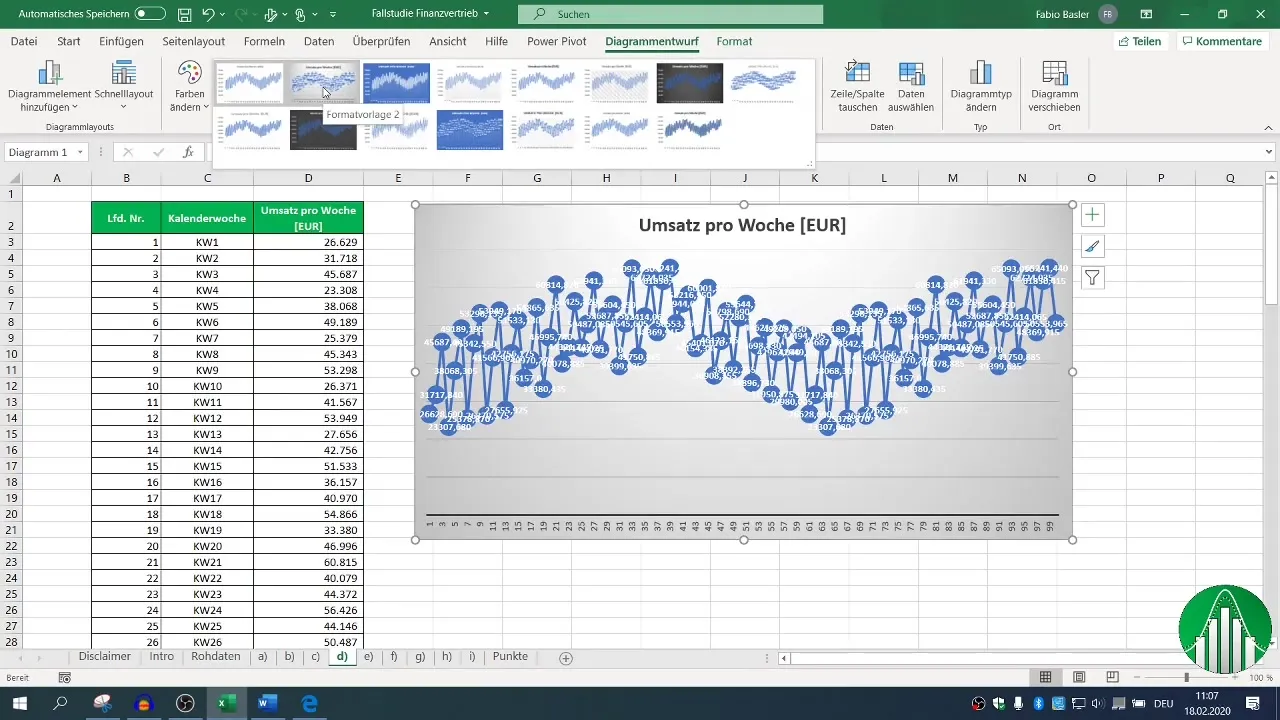
Task: Switch to Page Break Preview icon
Action: point(1112,678)
